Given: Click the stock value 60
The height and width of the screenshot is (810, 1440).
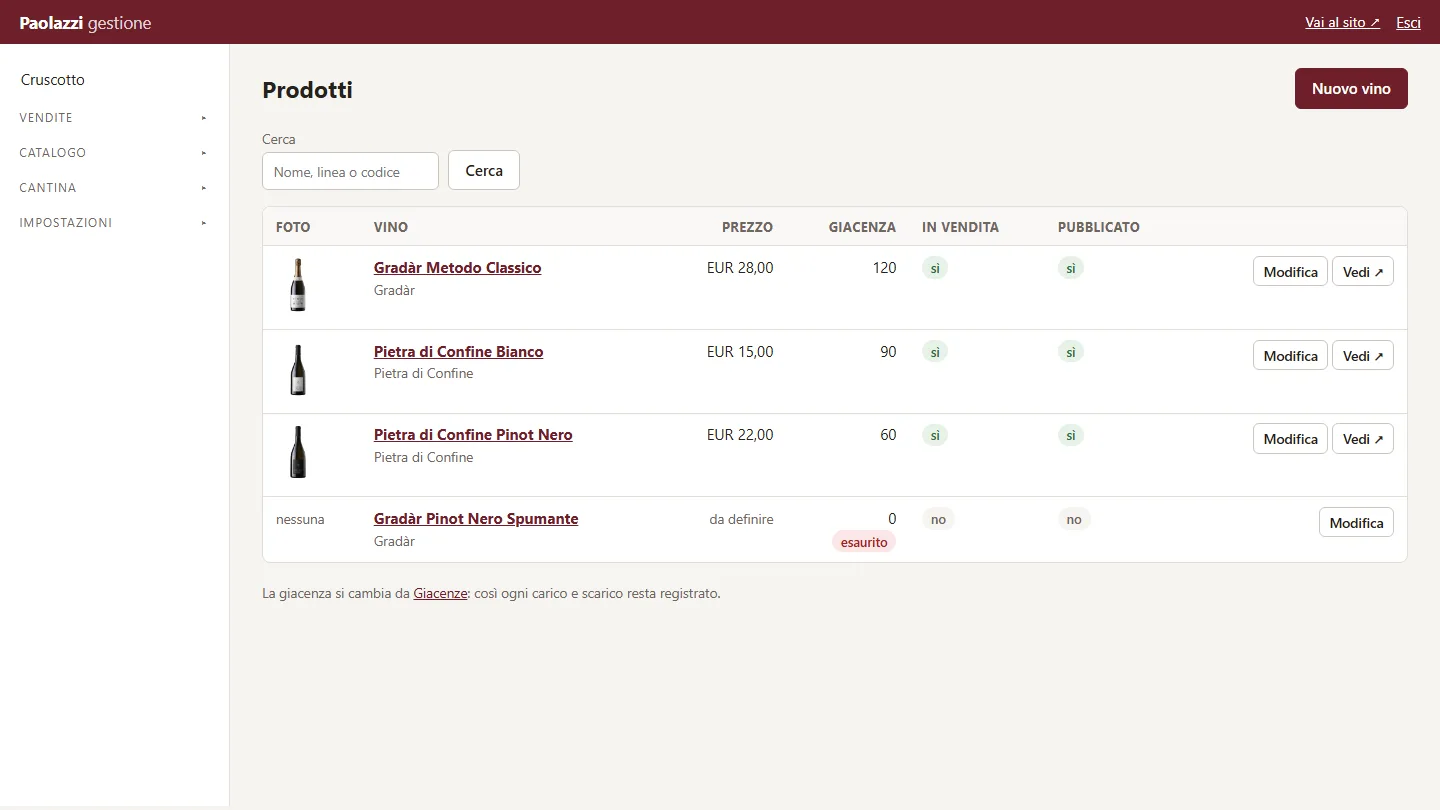Looking at the screenshot, I should tap(888, 435).
